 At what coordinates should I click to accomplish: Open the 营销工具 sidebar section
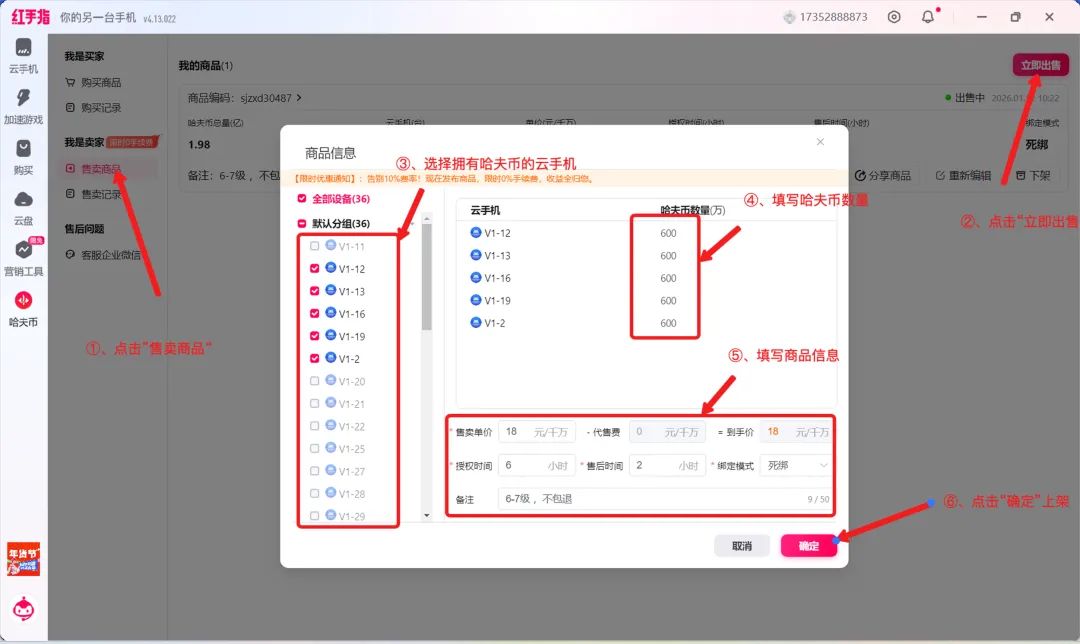[23, 258]
